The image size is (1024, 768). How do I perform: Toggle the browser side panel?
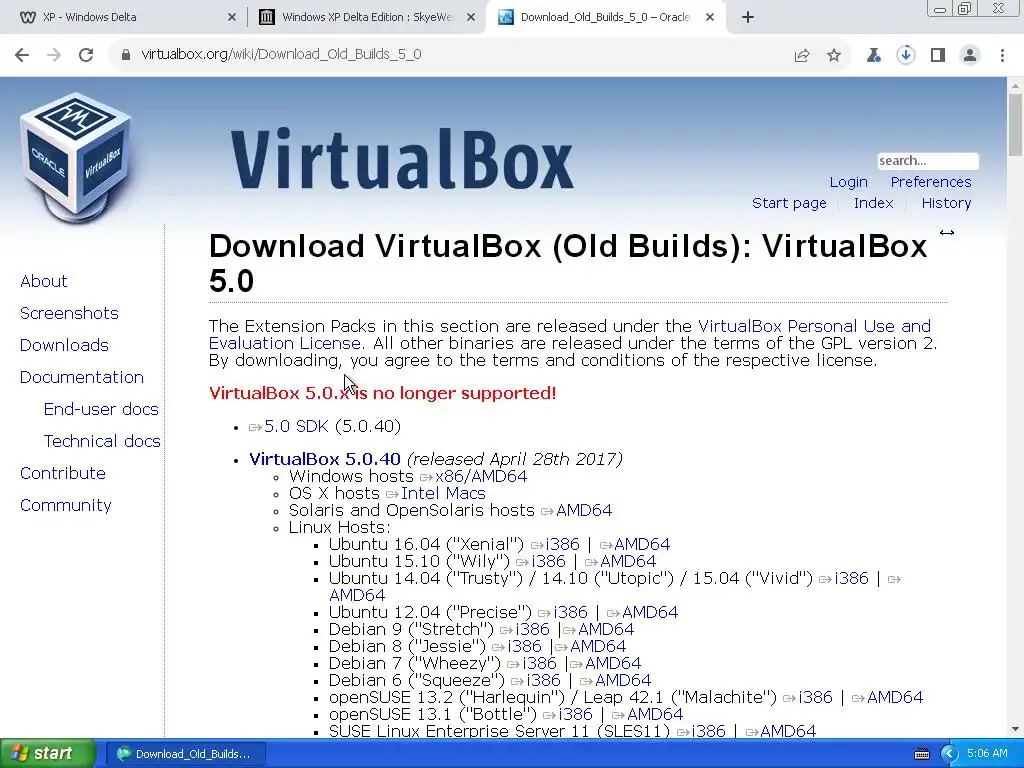938,56
